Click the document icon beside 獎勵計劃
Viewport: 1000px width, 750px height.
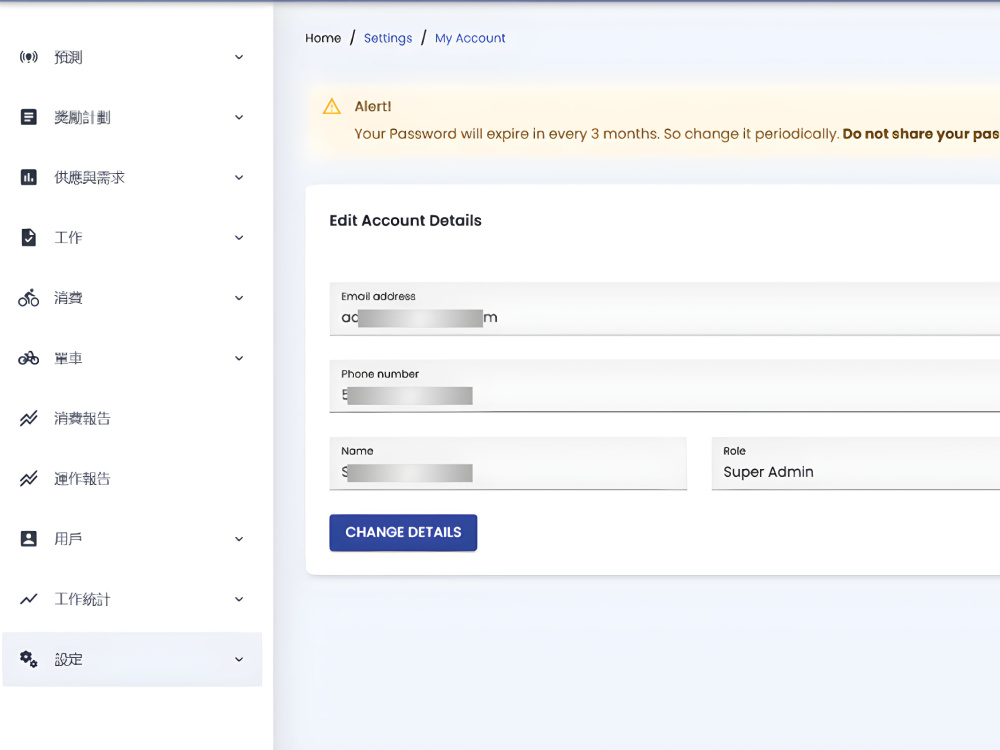(29, 117)
